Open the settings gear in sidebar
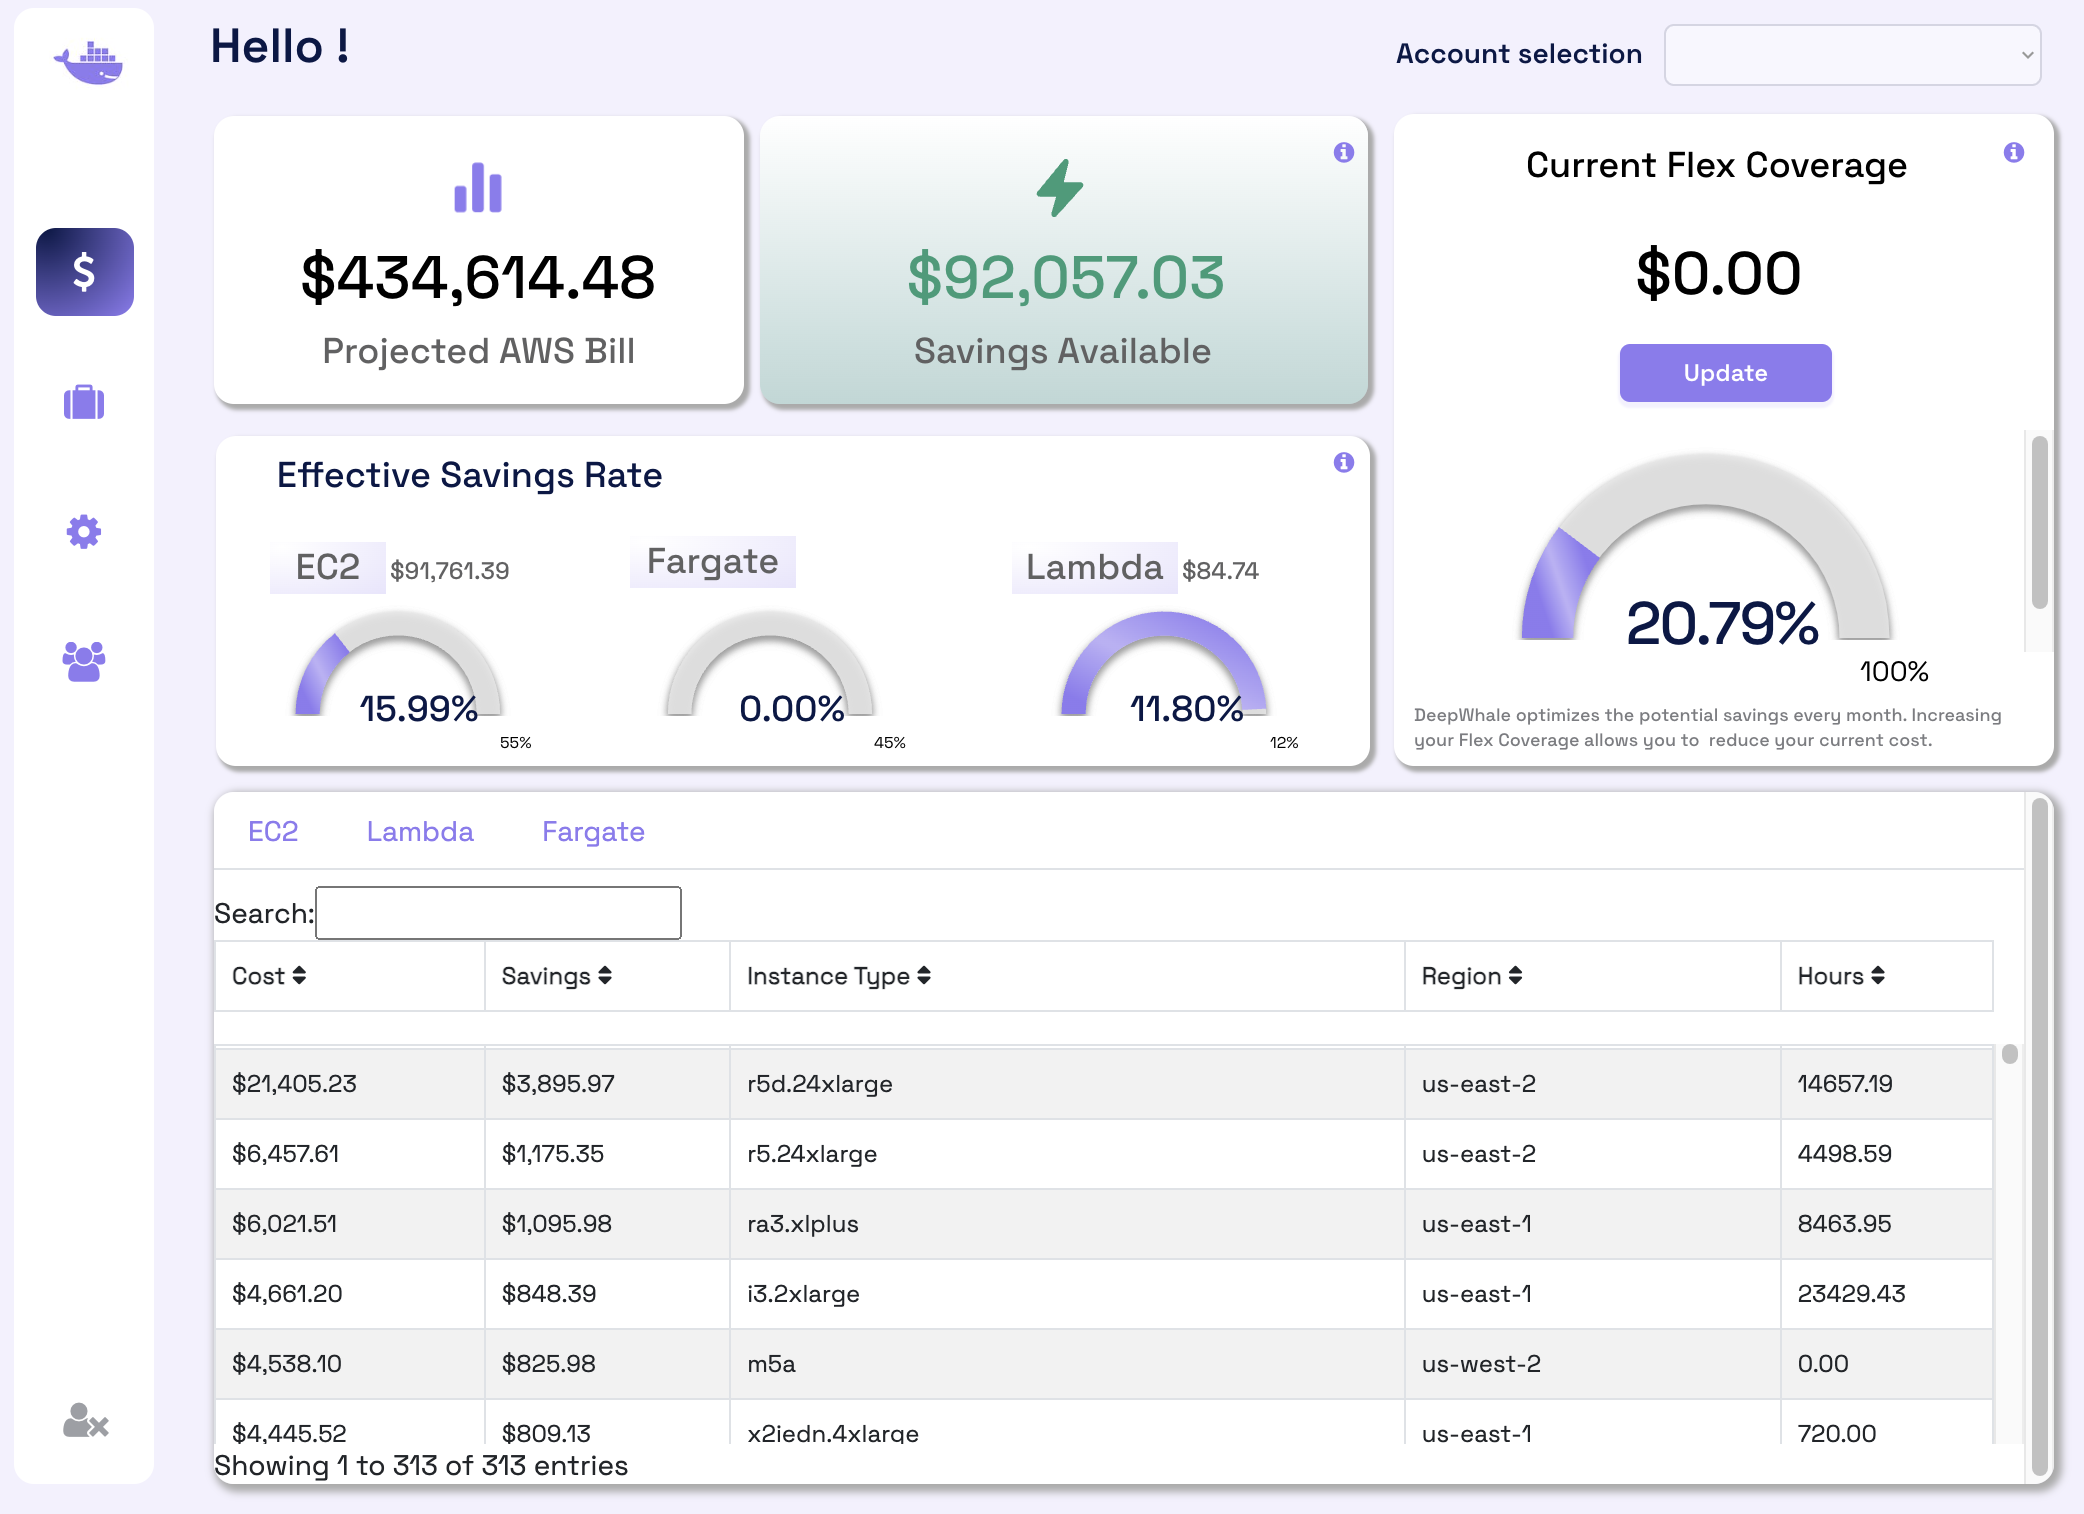 (84, 531)
